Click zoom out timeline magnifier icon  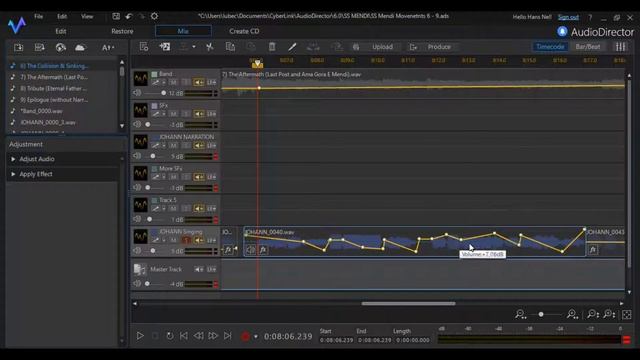520,314
